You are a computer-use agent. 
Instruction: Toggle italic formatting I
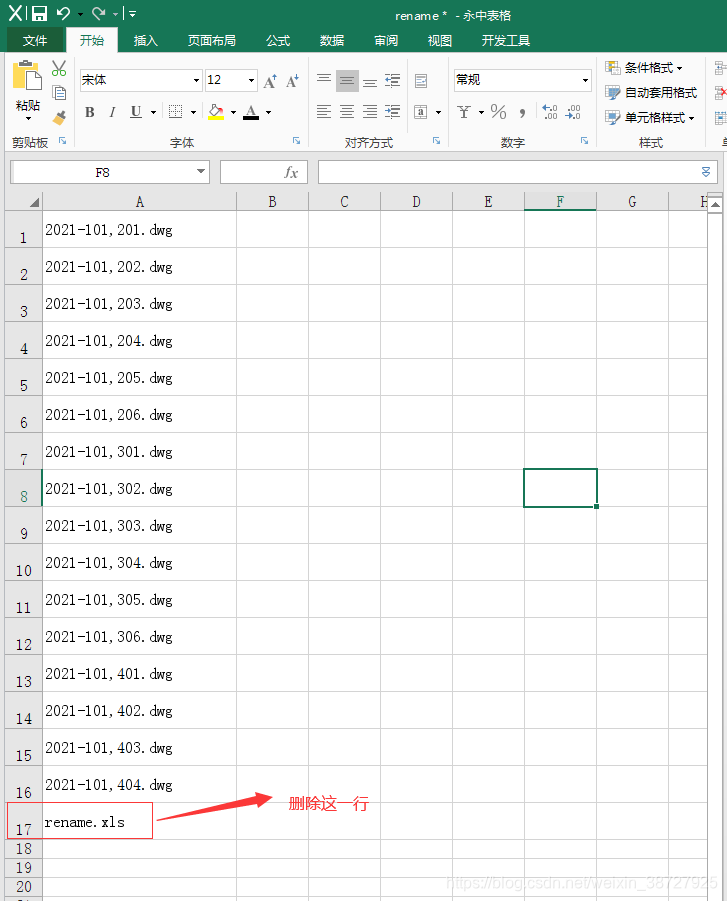tap(112, 112)
